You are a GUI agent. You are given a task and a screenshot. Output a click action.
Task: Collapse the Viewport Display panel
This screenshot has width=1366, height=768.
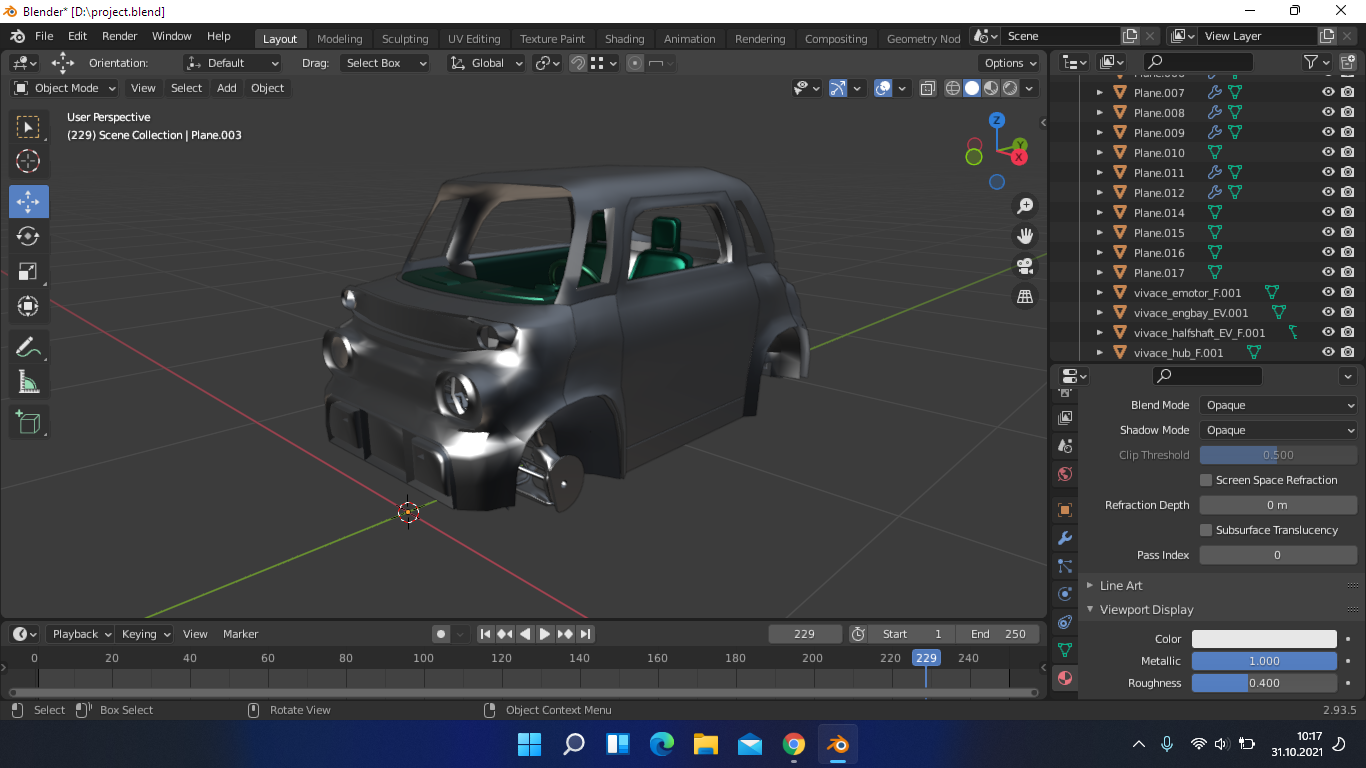click(1146, 609)
